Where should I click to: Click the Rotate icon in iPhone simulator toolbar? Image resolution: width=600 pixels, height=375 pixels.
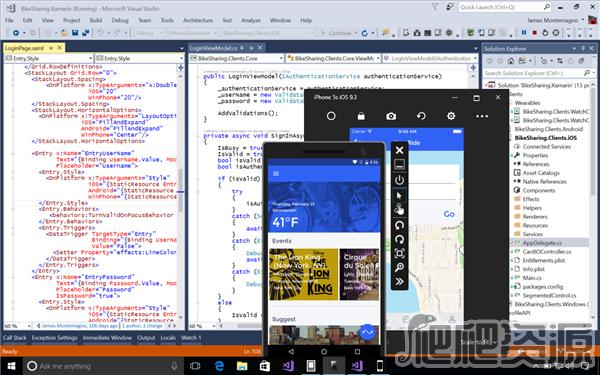click(x=421, y=116)
